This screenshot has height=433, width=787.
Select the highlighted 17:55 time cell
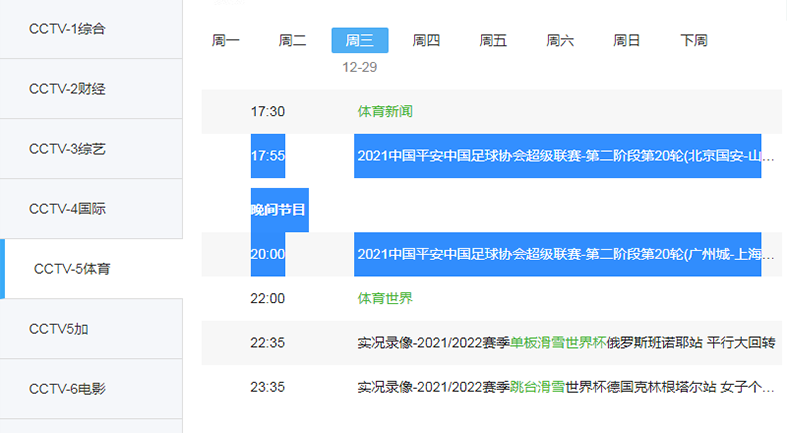point(268,156)
